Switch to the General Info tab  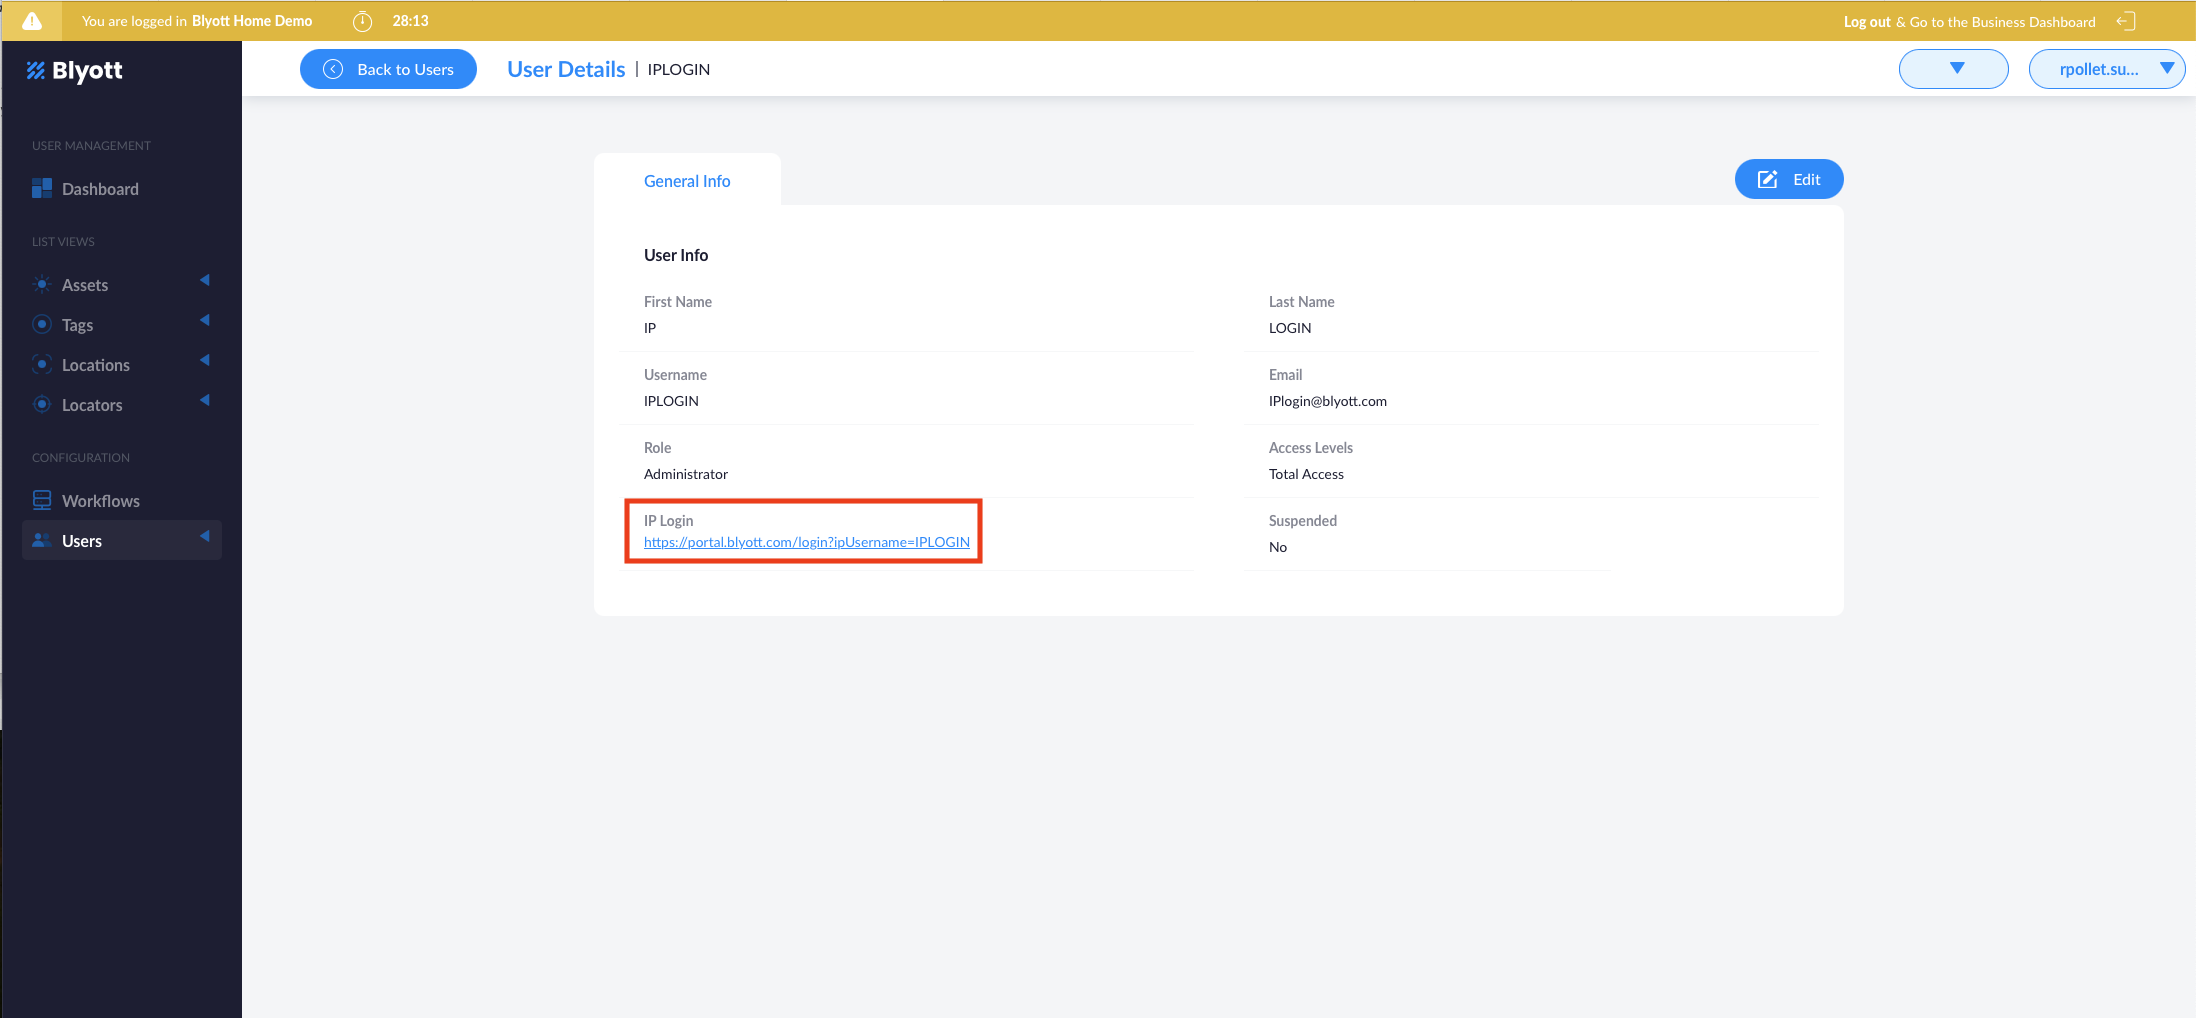(x=687, y=181)
